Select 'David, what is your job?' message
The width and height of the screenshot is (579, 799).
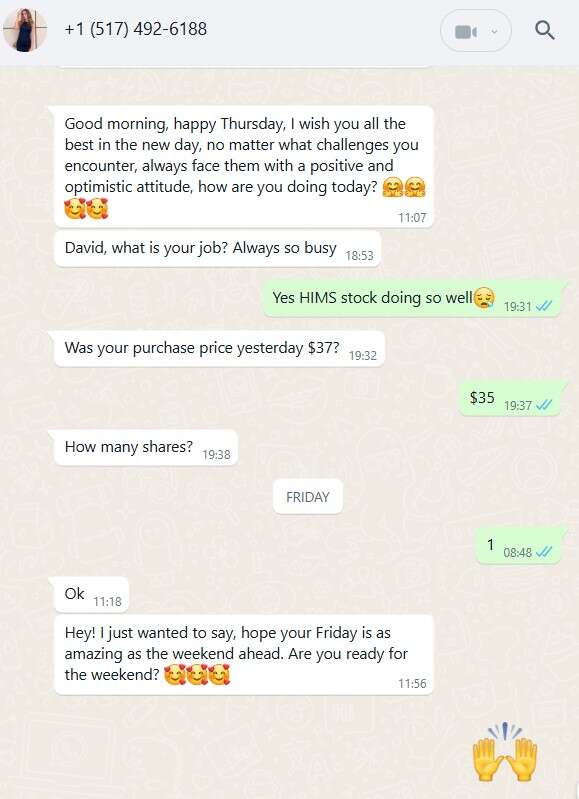coord(217,249)
